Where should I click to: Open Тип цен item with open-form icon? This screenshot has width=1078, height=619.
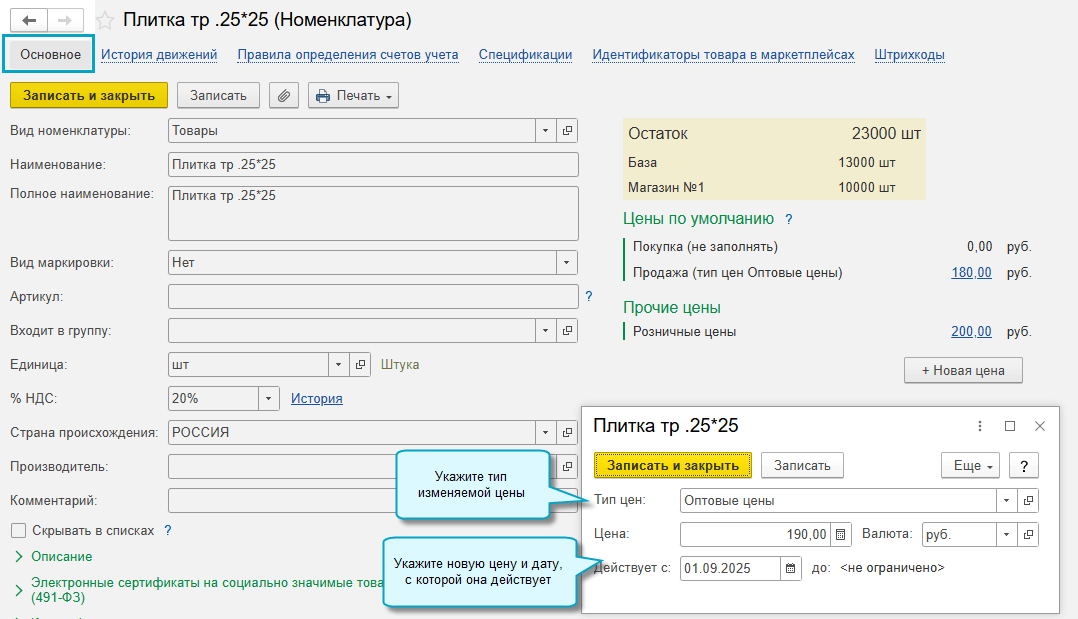click(1027, 500)
